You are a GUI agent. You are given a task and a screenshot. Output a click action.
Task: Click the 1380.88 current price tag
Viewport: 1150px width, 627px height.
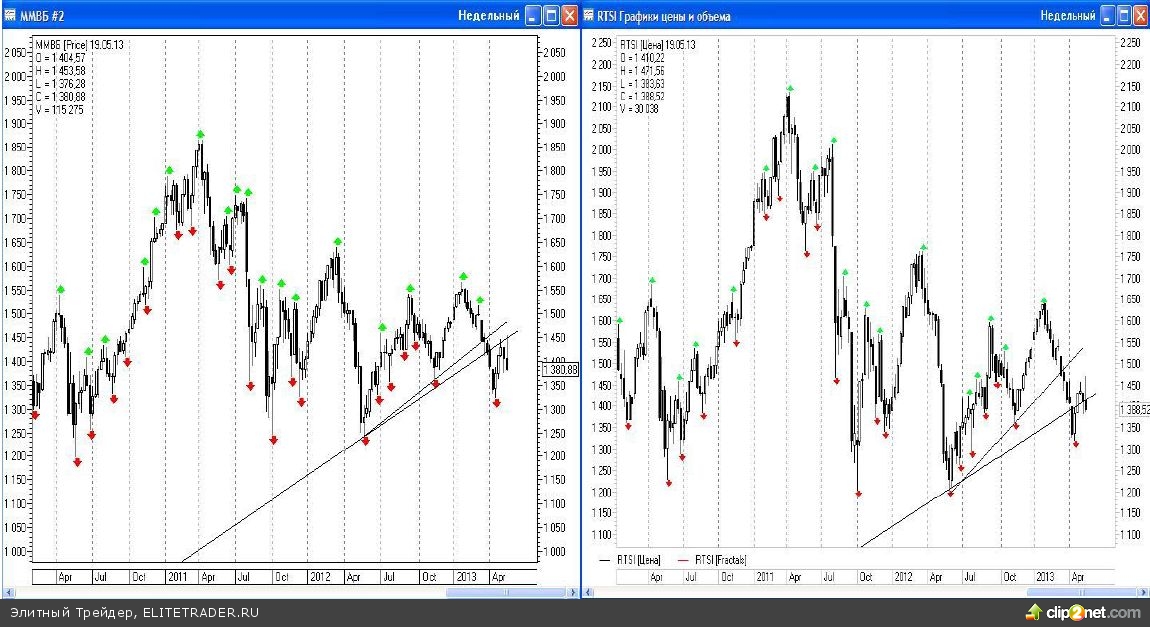coord(560,370)
